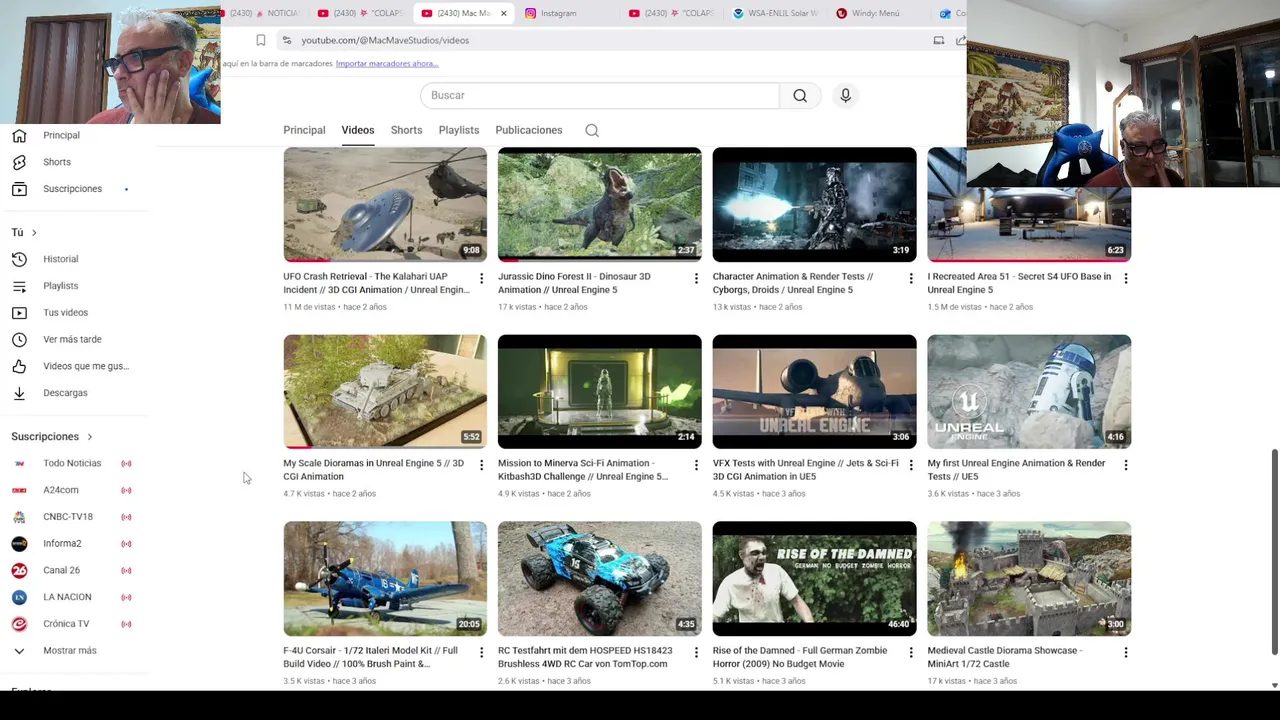Image resolution: width=1280 pixels, height=720 pixels.
Task: Open the Principal home icon in sidebar
Action: (x=19, y=135)
